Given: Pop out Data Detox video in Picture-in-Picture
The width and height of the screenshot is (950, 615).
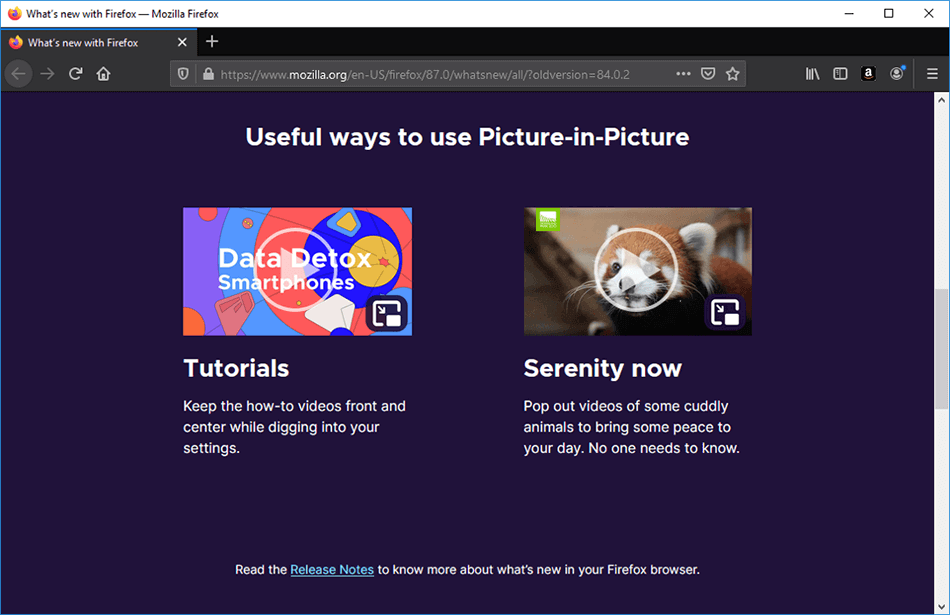Looking at the screenshot, I should [x=387, y=313].
